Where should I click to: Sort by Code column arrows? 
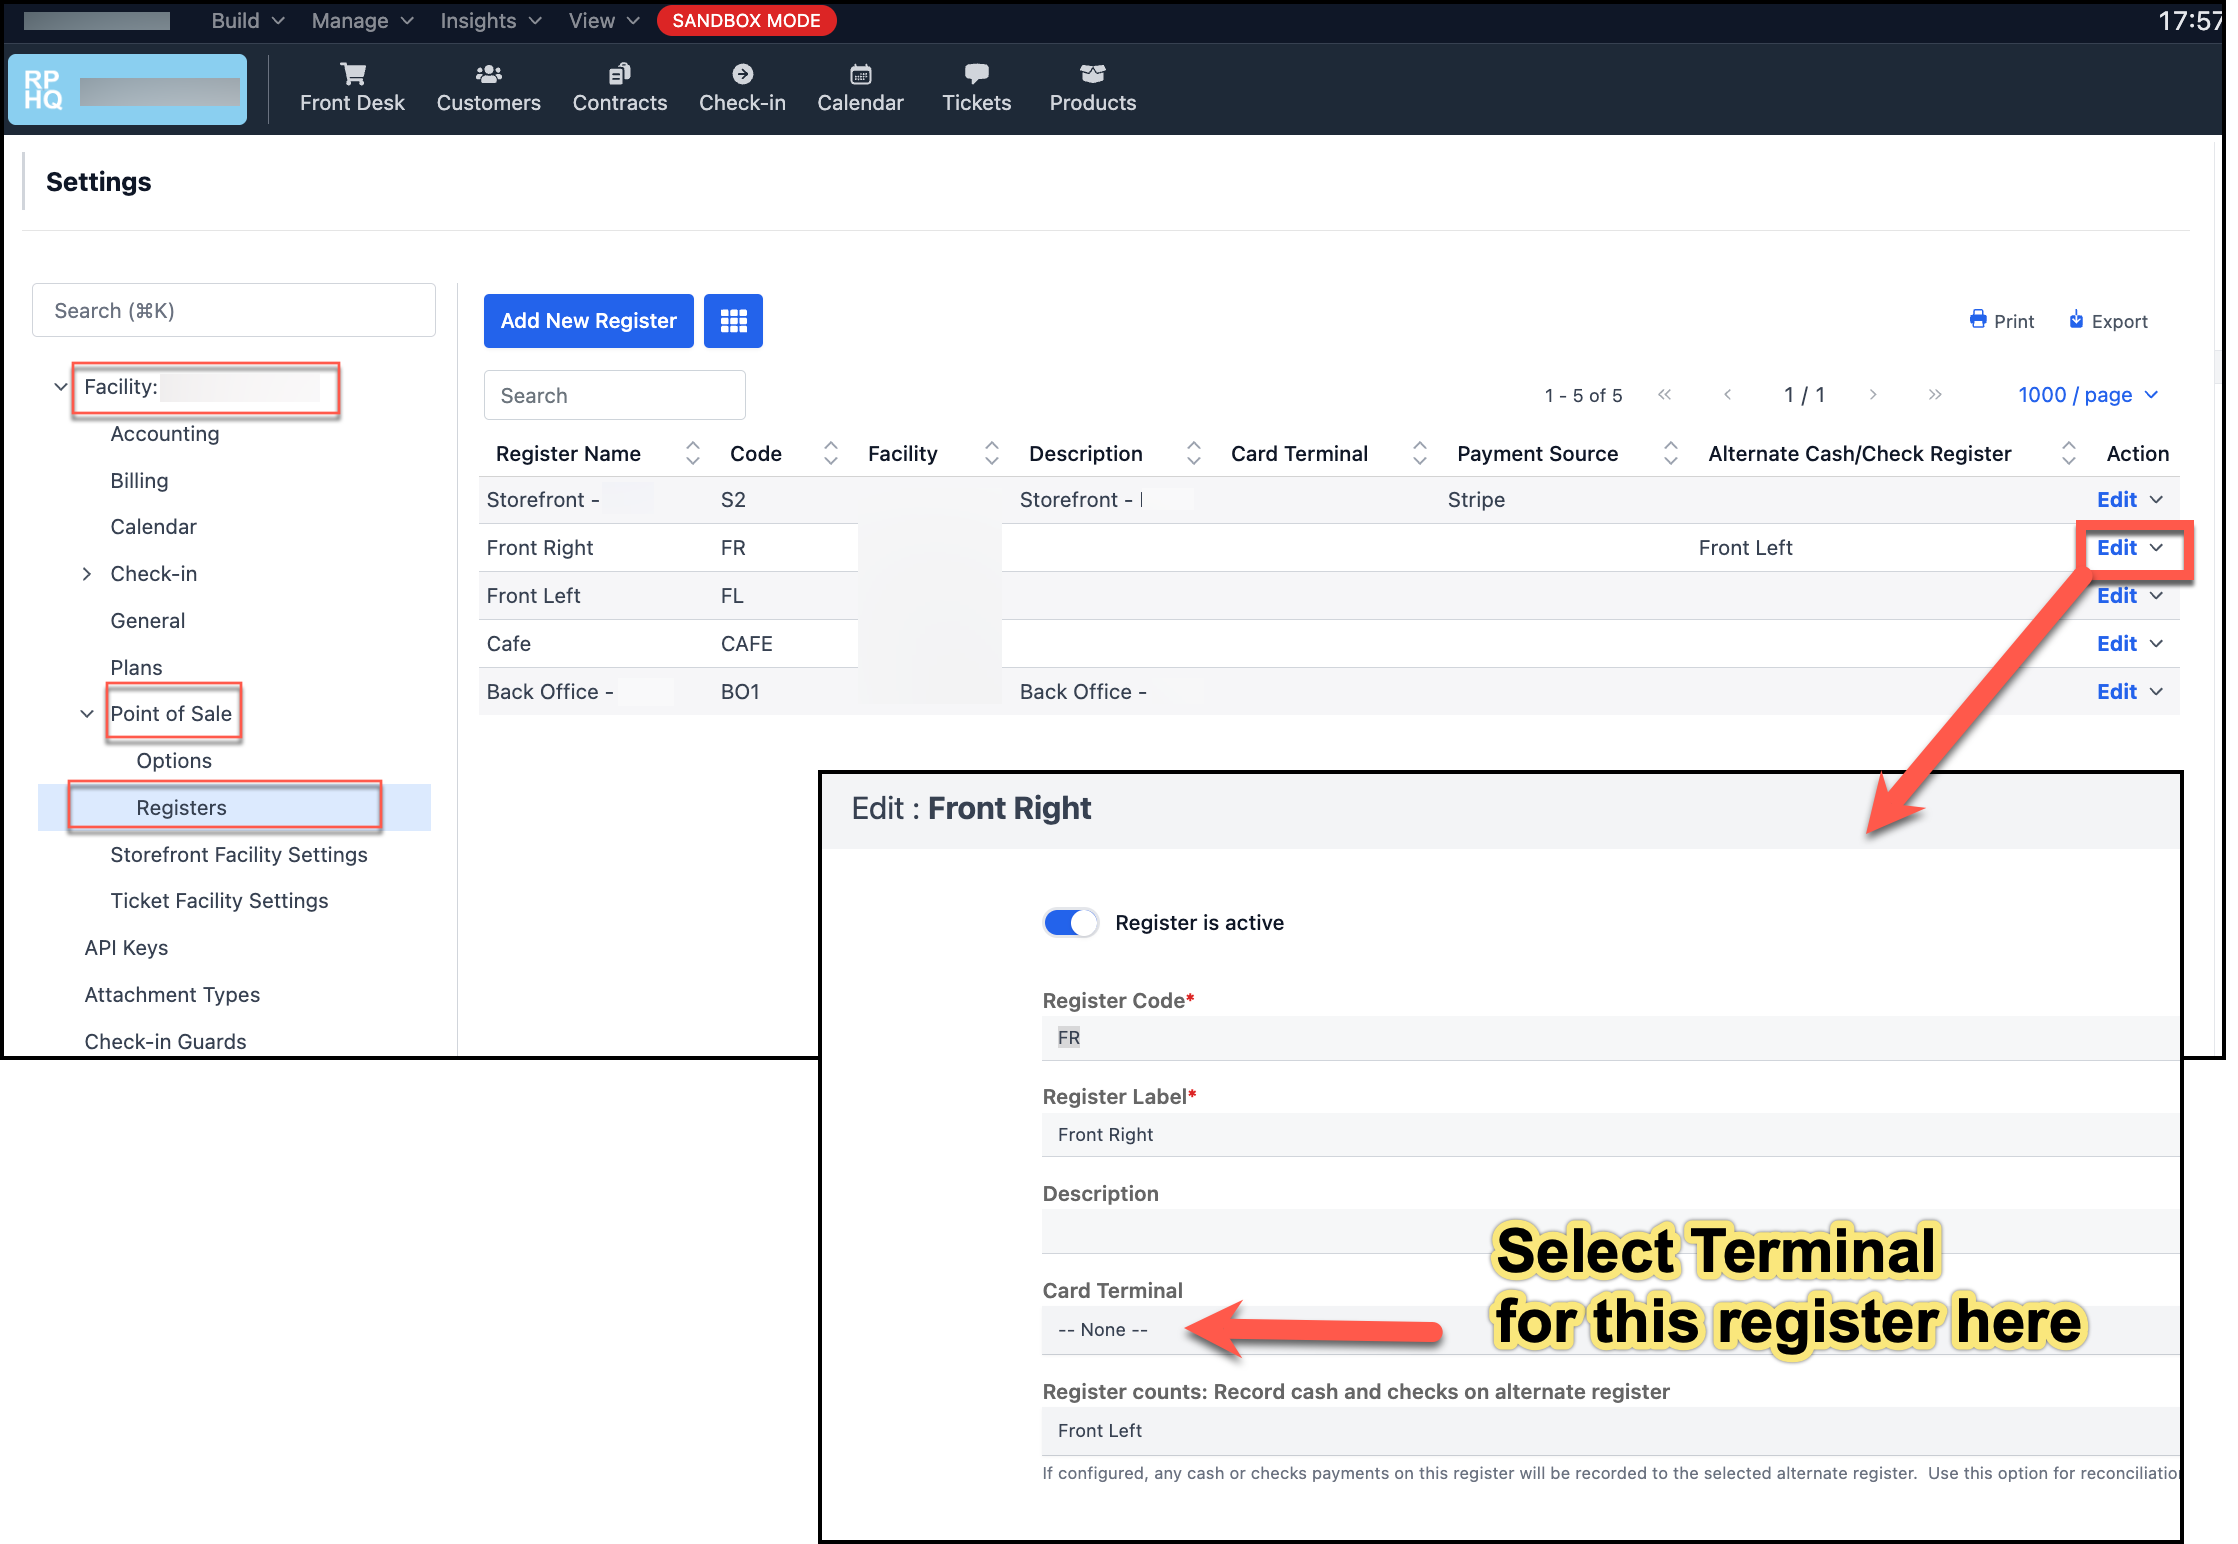click(x=831, y=454)
